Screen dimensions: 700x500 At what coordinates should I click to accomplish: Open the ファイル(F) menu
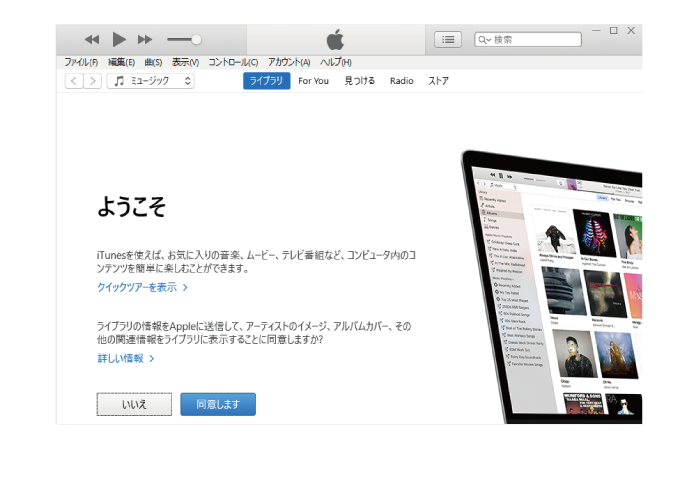click(81, 62)
